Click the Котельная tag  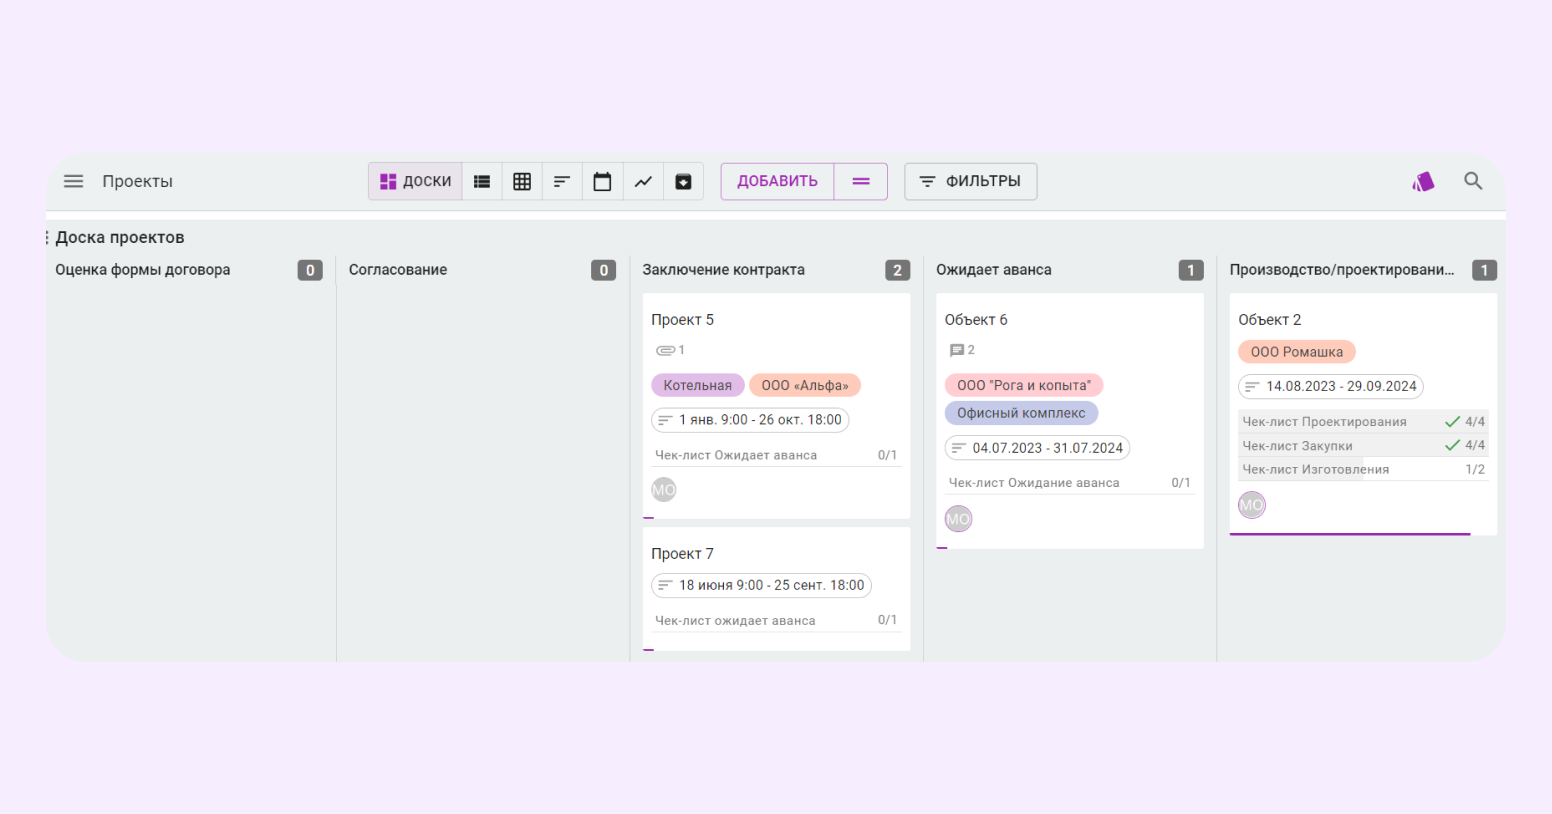(698, 385)
